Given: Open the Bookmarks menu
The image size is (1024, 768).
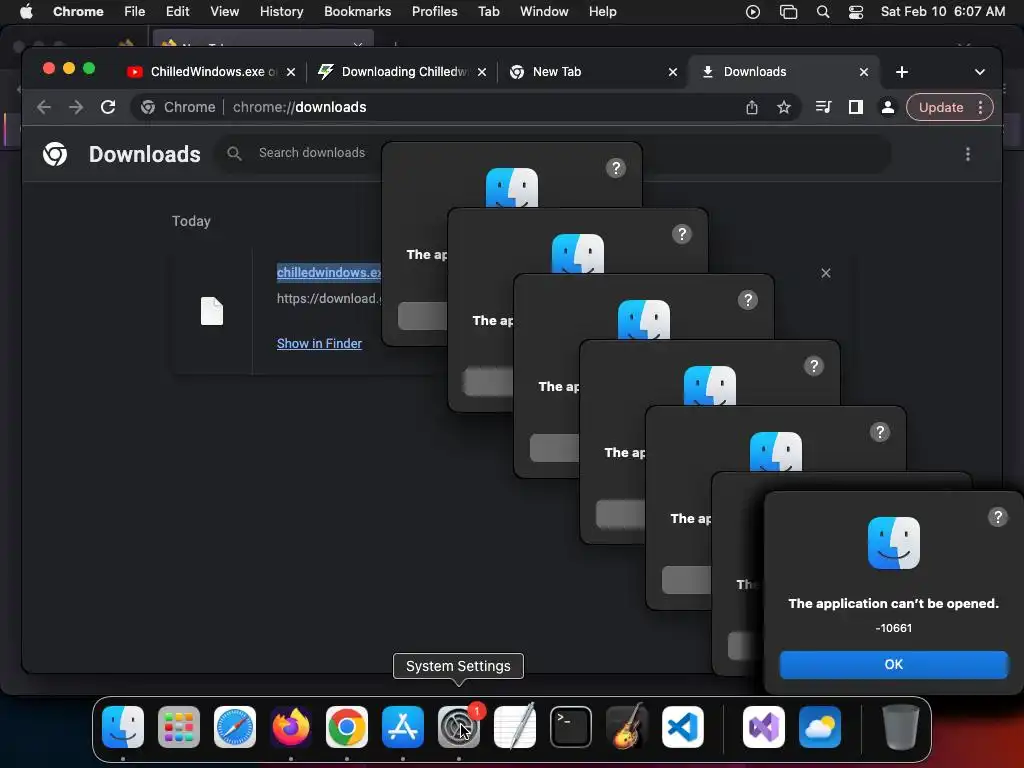Looking at the screenshot, I should point(357,12).
